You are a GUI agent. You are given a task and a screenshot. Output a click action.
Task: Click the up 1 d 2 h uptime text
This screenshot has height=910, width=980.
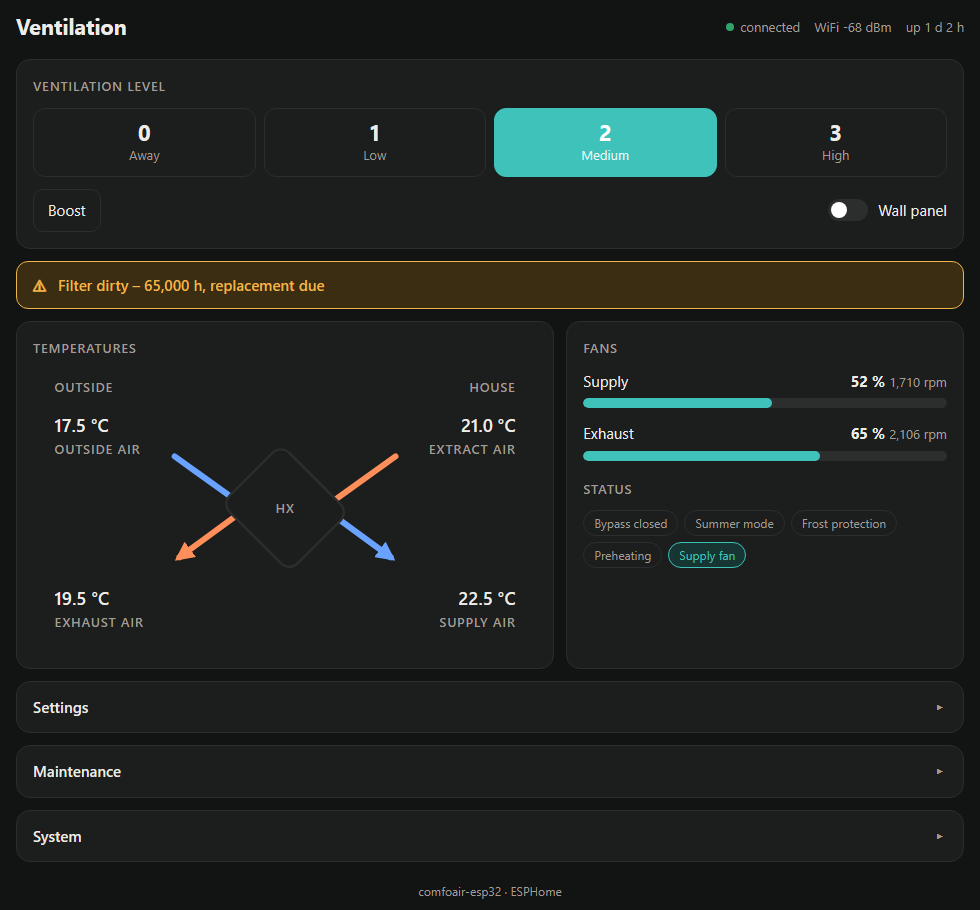(934, 28)
